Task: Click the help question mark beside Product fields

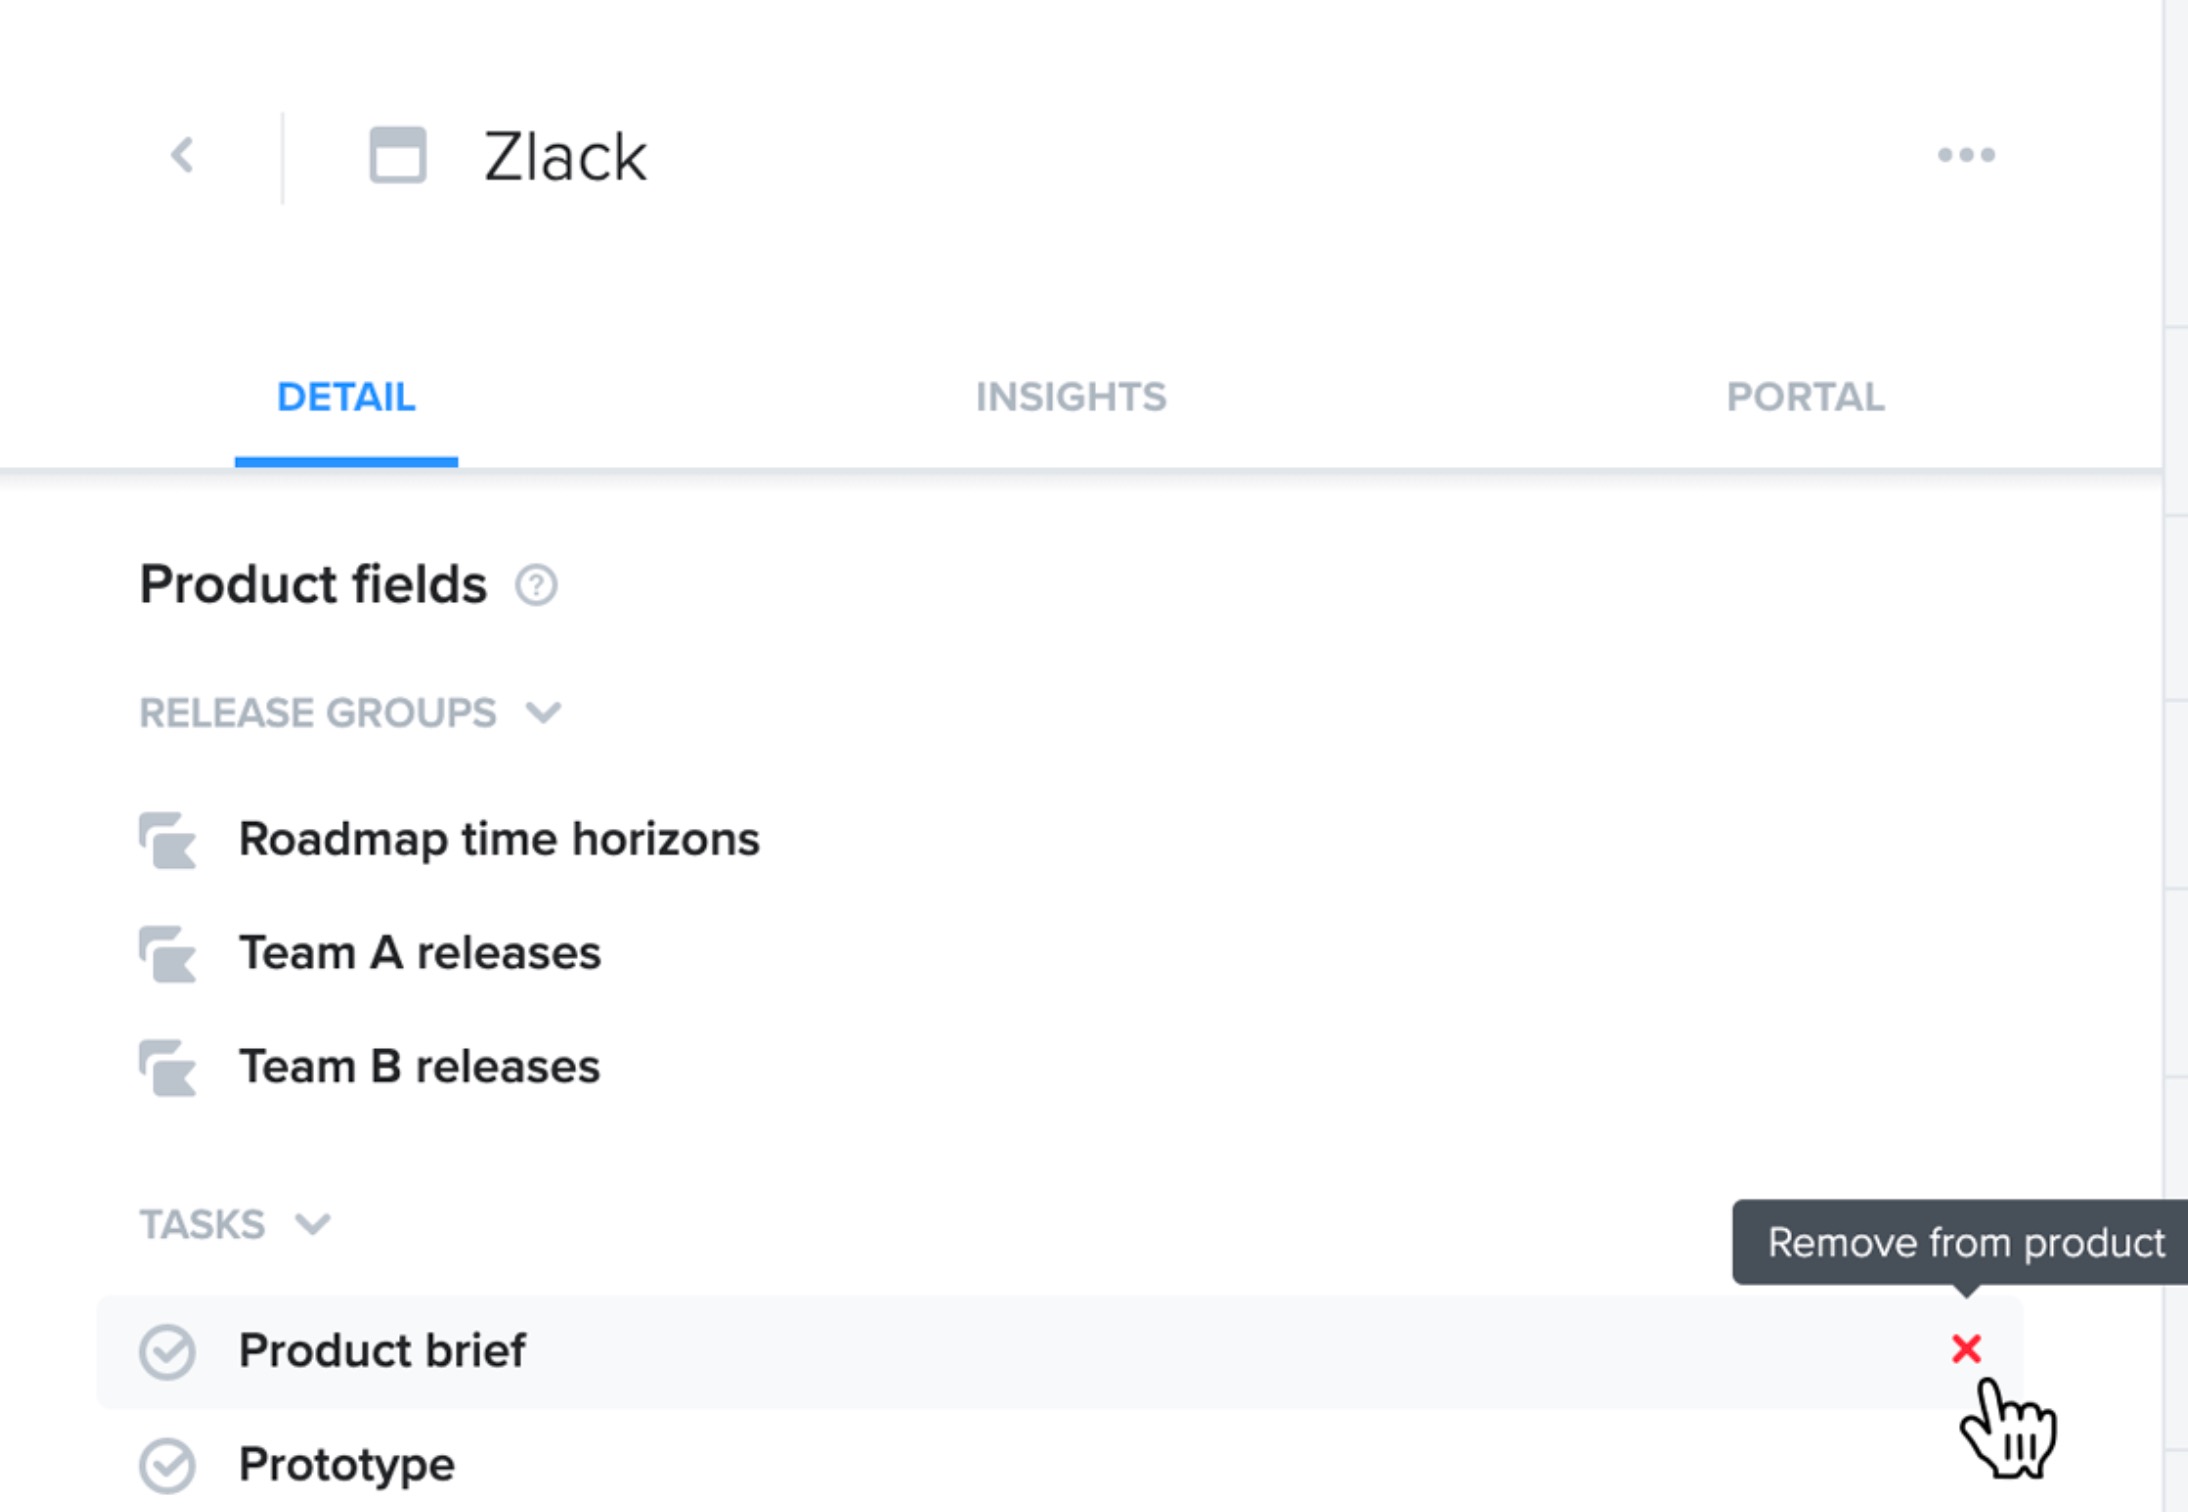Action: click(x=536, y=585)
